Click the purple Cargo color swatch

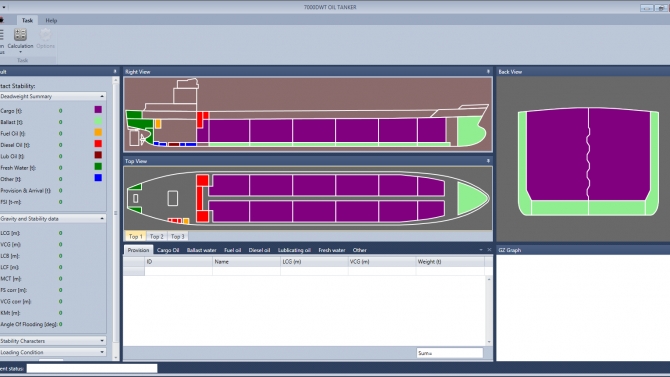click(98, 110)
